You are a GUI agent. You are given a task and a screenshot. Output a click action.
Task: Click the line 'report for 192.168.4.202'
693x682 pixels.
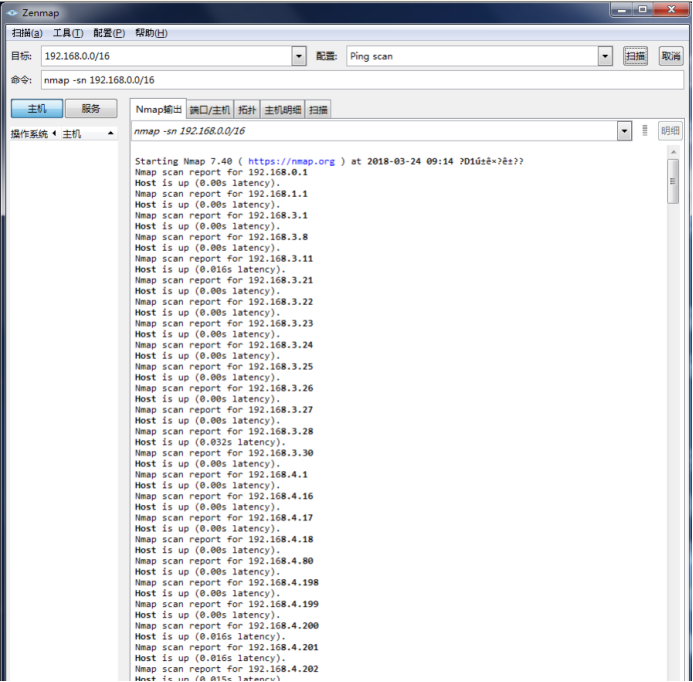point(227,669)
